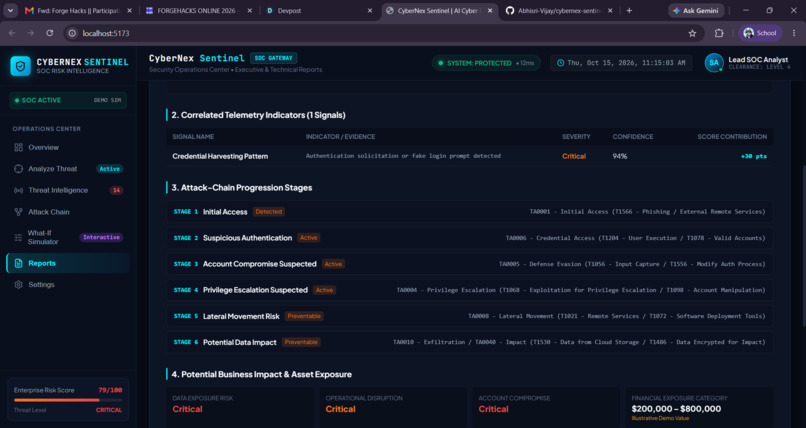Open the Threat Intelligence menu item
This screenshot has height=428, width=806.
coord(68,190)
